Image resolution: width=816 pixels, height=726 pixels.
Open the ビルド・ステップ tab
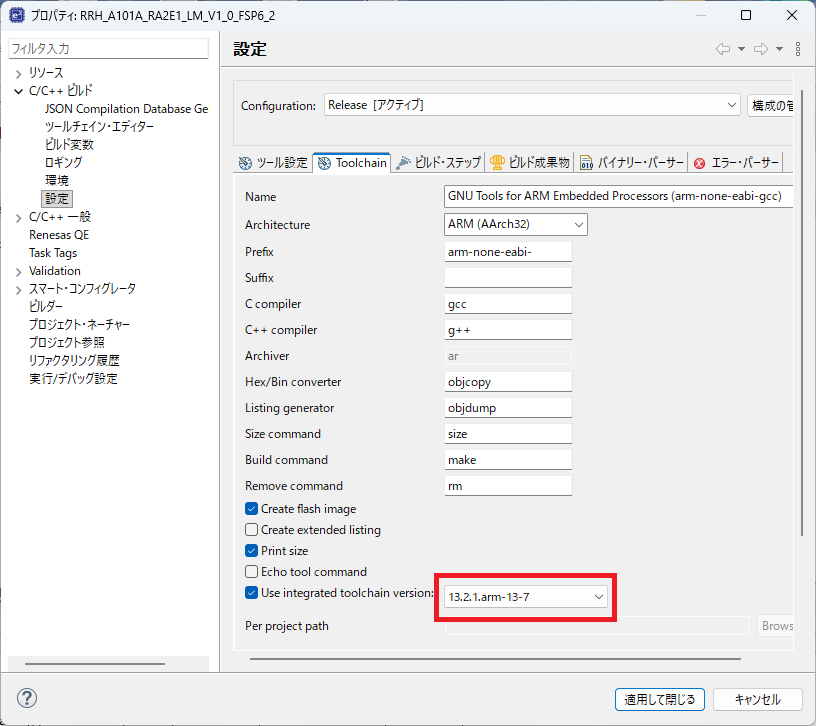pos(439,162)
